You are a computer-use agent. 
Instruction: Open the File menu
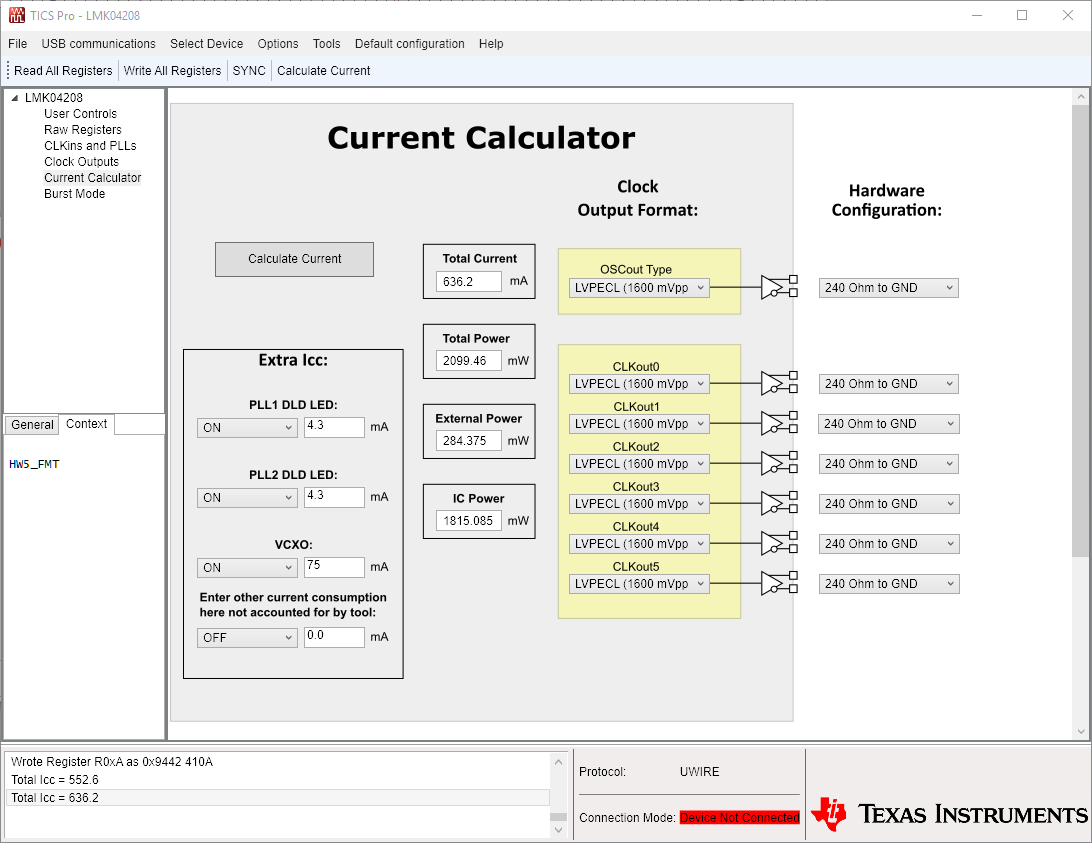pos(17,43)
